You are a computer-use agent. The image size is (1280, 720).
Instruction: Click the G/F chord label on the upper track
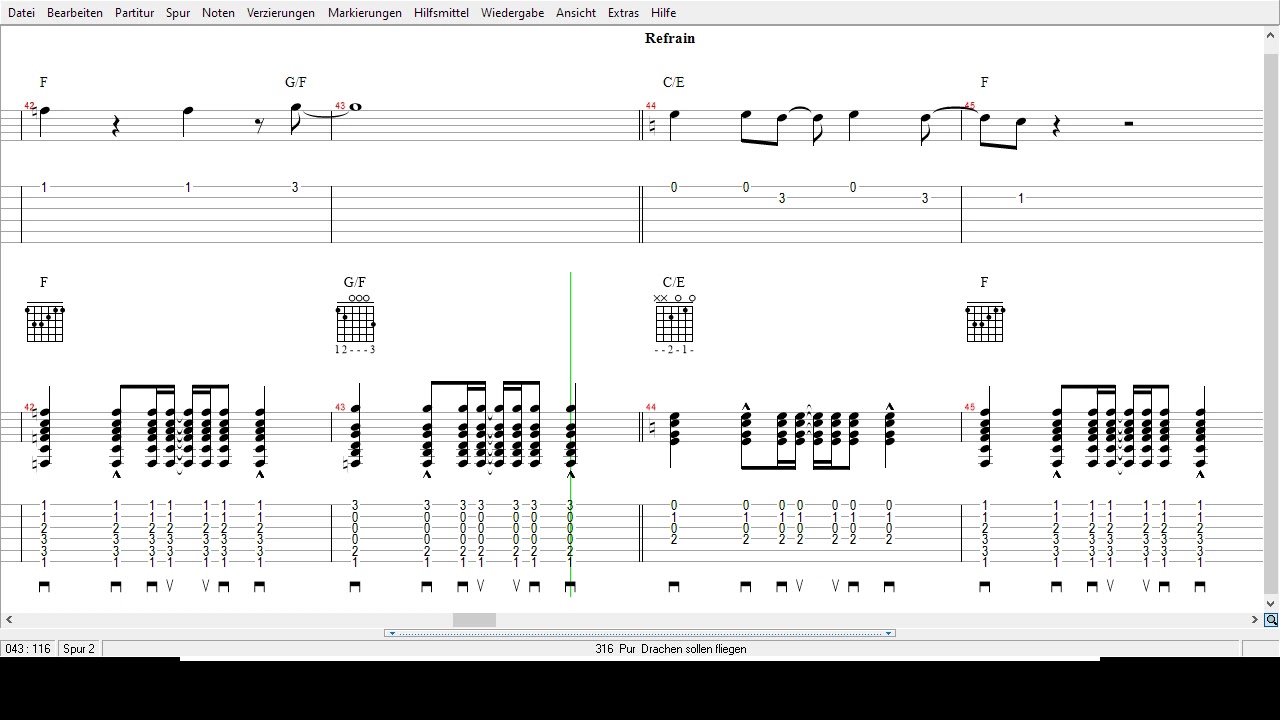296,82
